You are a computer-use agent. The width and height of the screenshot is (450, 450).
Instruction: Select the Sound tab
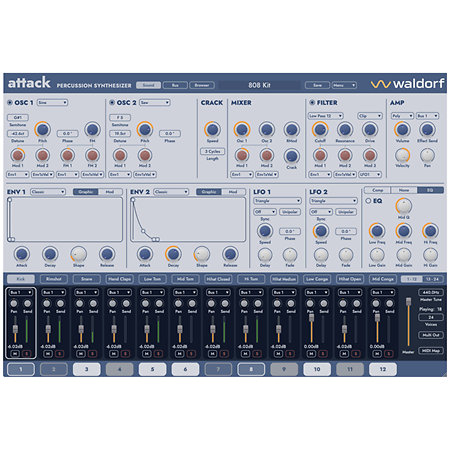[148, 85]
